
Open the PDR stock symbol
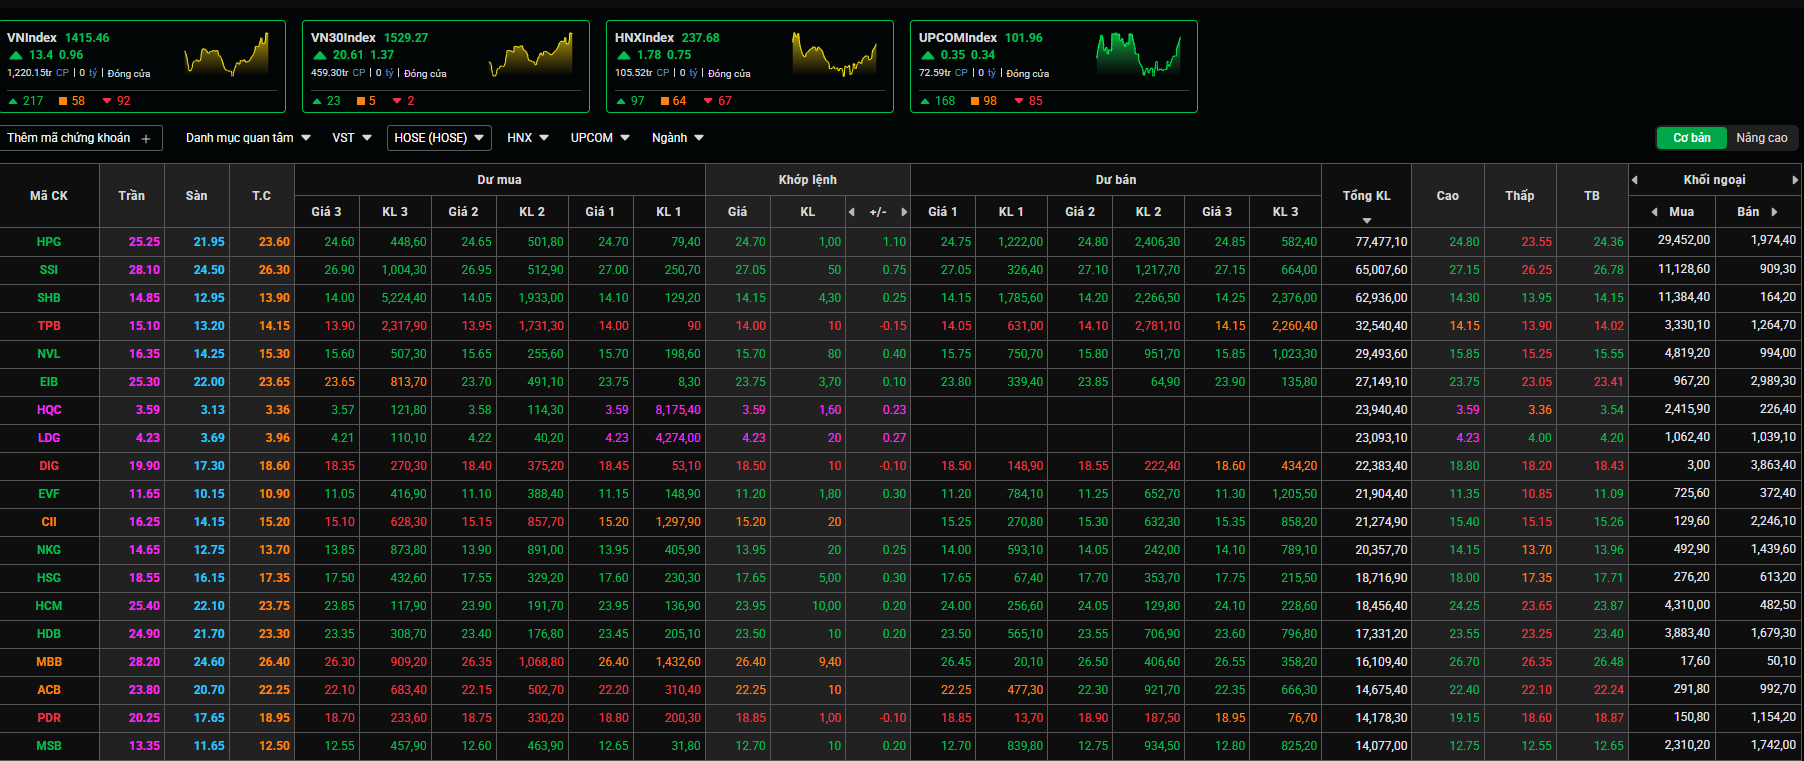(49, 718)
